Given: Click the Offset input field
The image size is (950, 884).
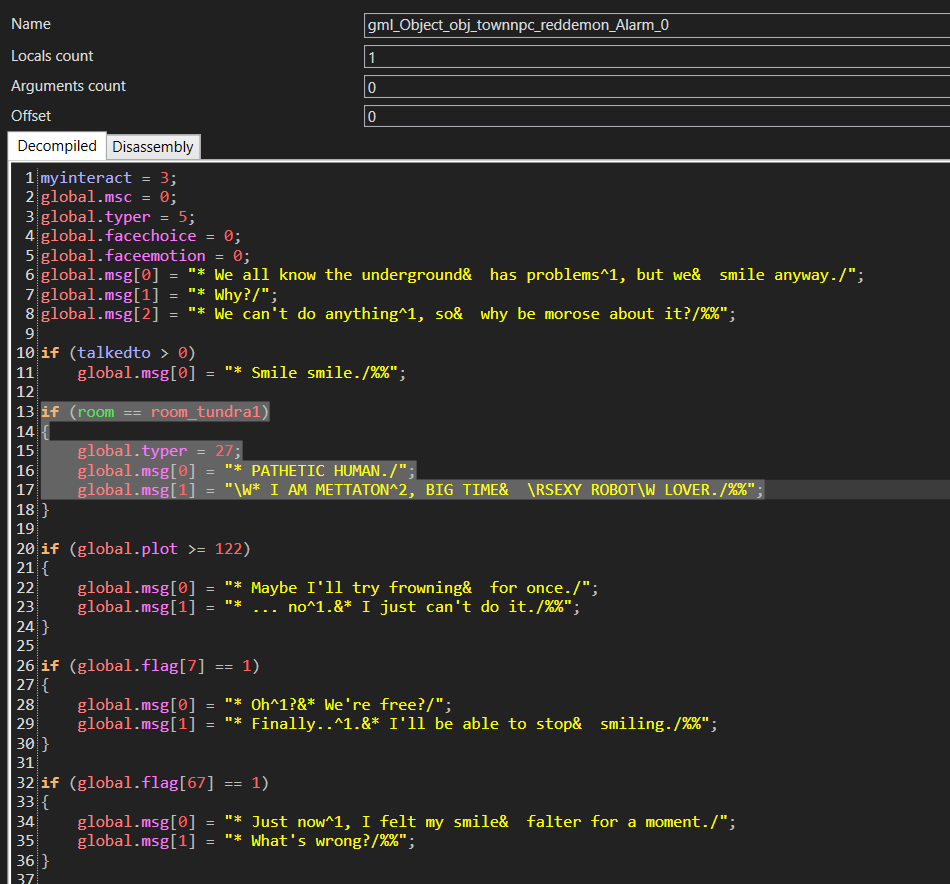Looking at the screenshot, I should [657, 116].
